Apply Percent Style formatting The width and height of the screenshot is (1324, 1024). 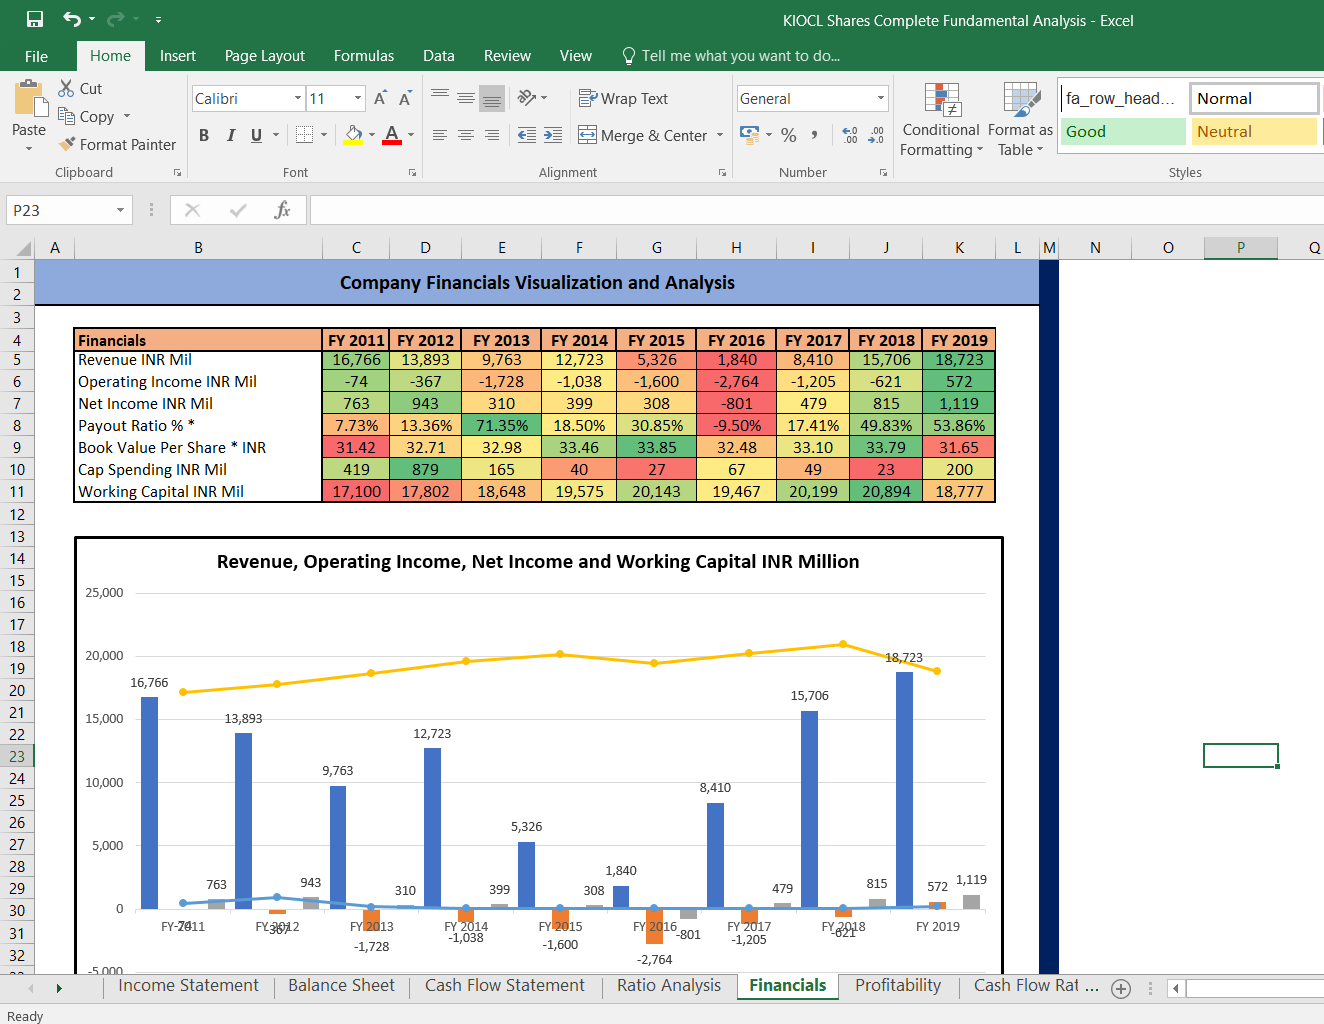click(789, 135)
